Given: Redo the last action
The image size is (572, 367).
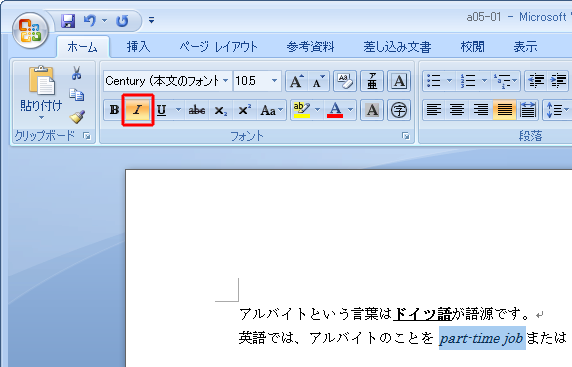Looking at the screenshot, I should [x=122, y=21].
